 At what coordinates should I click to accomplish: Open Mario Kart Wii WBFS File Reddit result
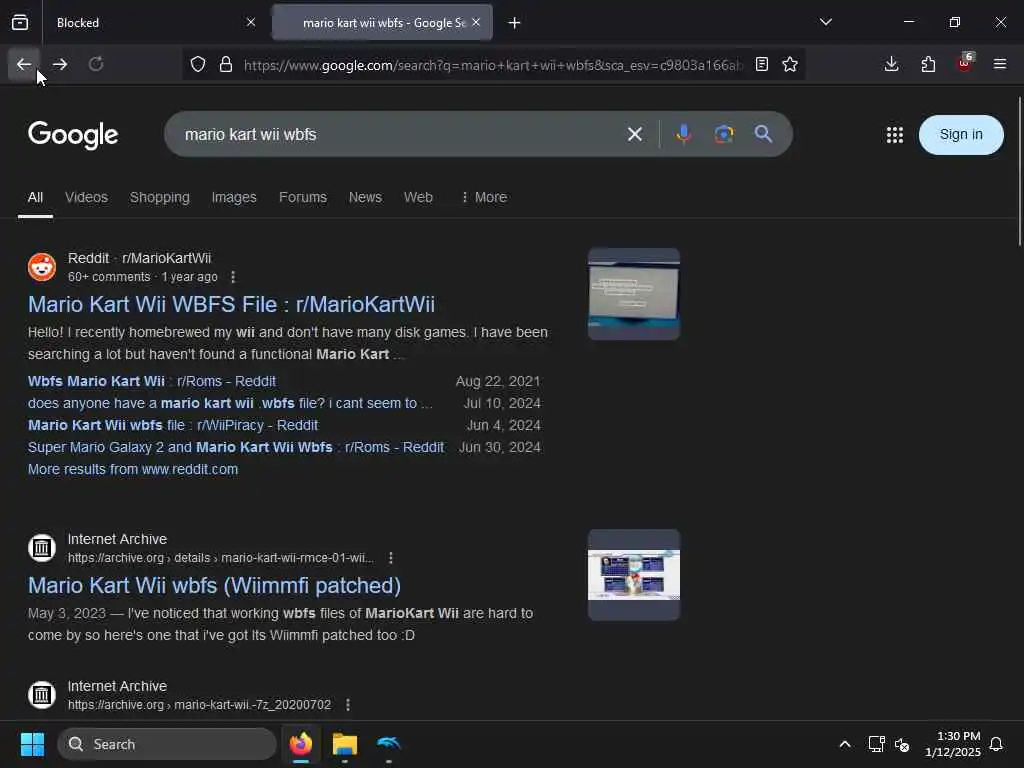pos(231,304)
